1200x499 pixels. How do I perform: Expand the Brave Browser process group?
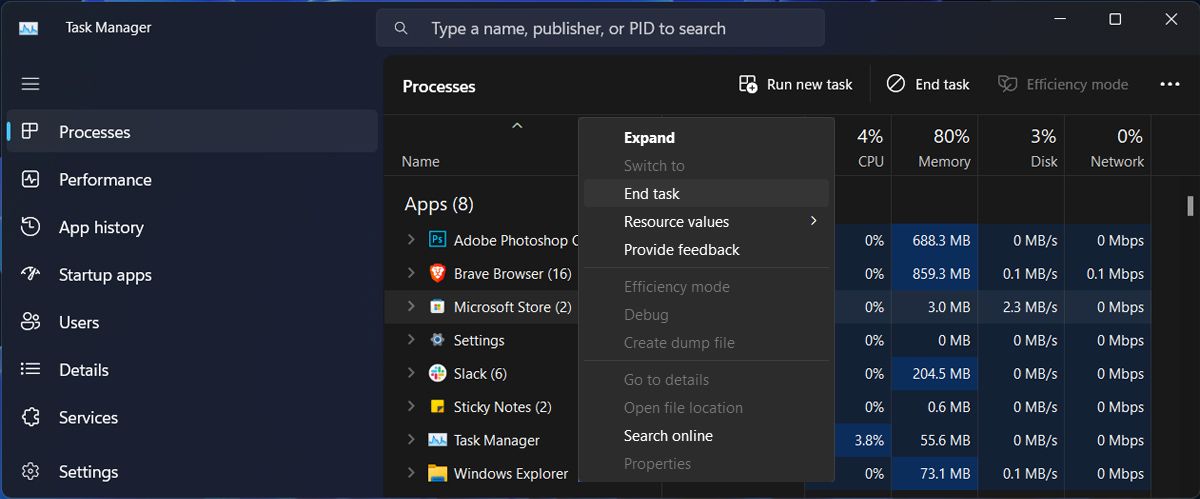click(x=410, y=273)
